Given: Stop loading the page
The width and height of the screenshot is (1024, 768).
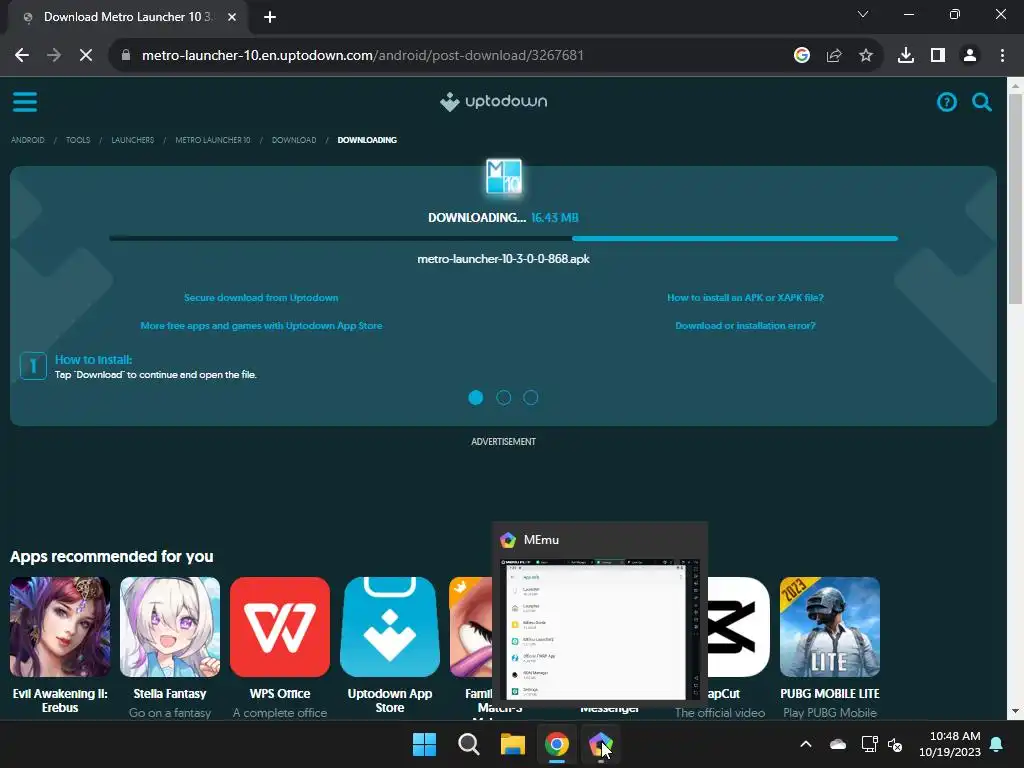Looking at the screenshot, I should [x=86, y=56].
